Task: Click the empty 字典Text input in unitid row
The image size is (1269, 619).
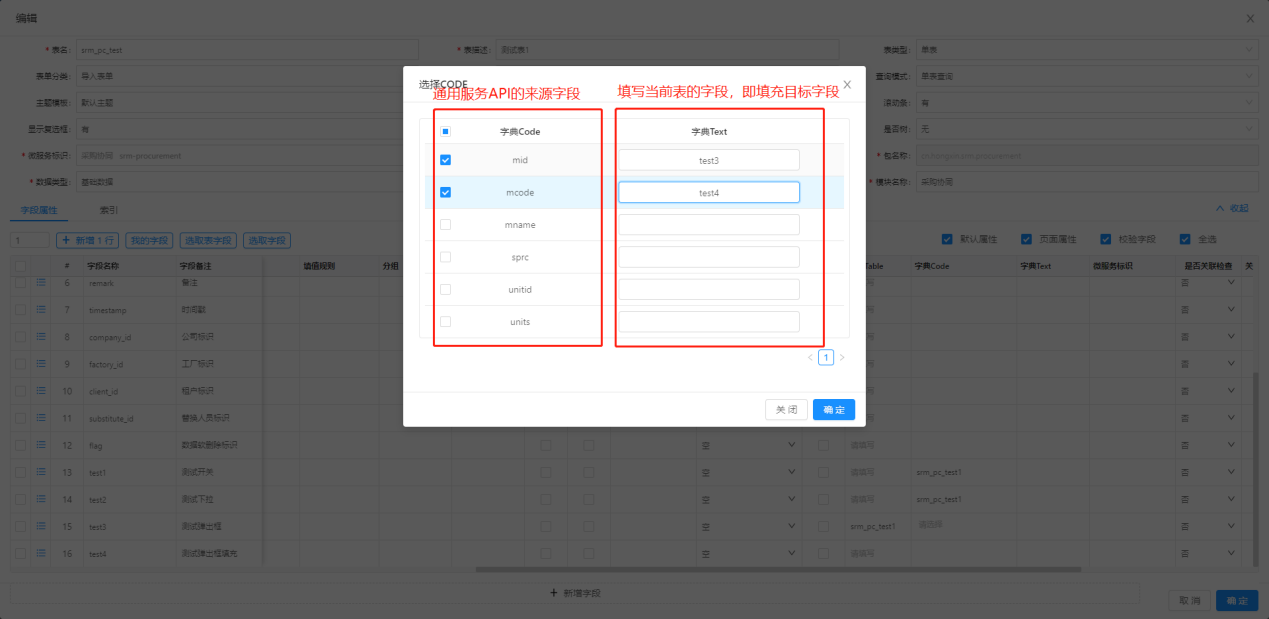Action: click(709, 289)
